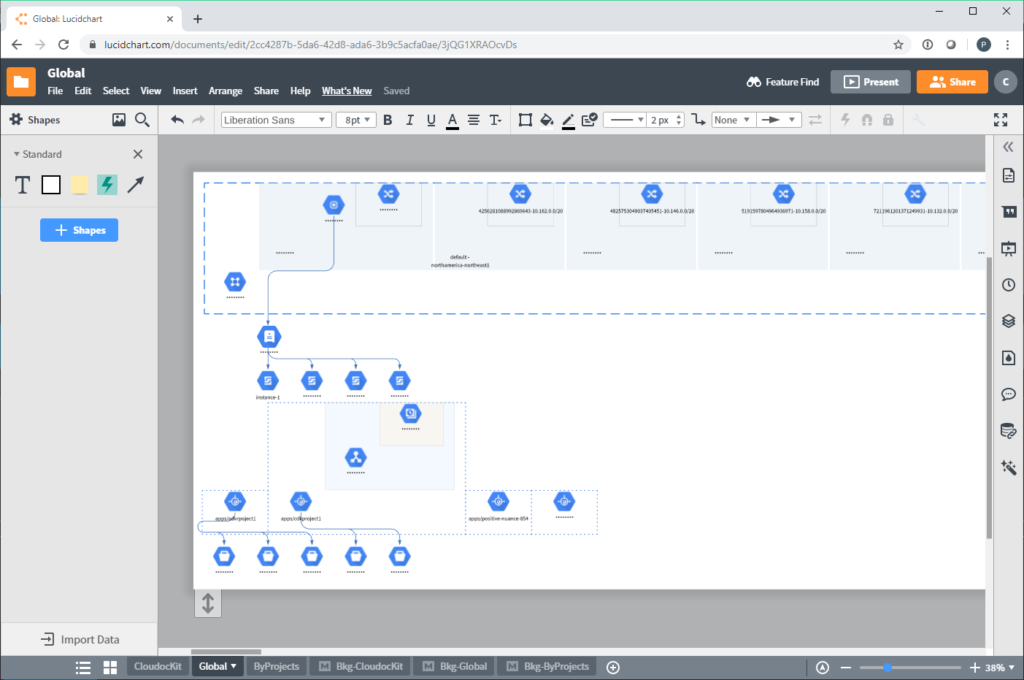Open the data linking panel icon
The height and width of the screenshot is (680, 1024).
(x=1008, y=431)
